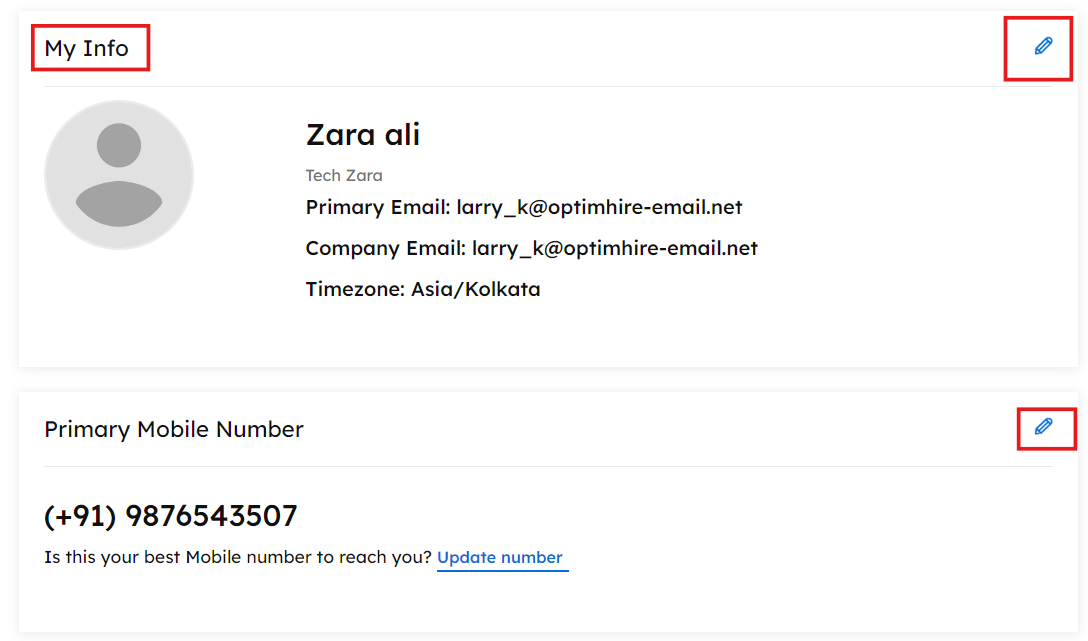Click the best Mobile number question text
The height and width of the screenshot is (641, 1088).
[x=238, y=558]
